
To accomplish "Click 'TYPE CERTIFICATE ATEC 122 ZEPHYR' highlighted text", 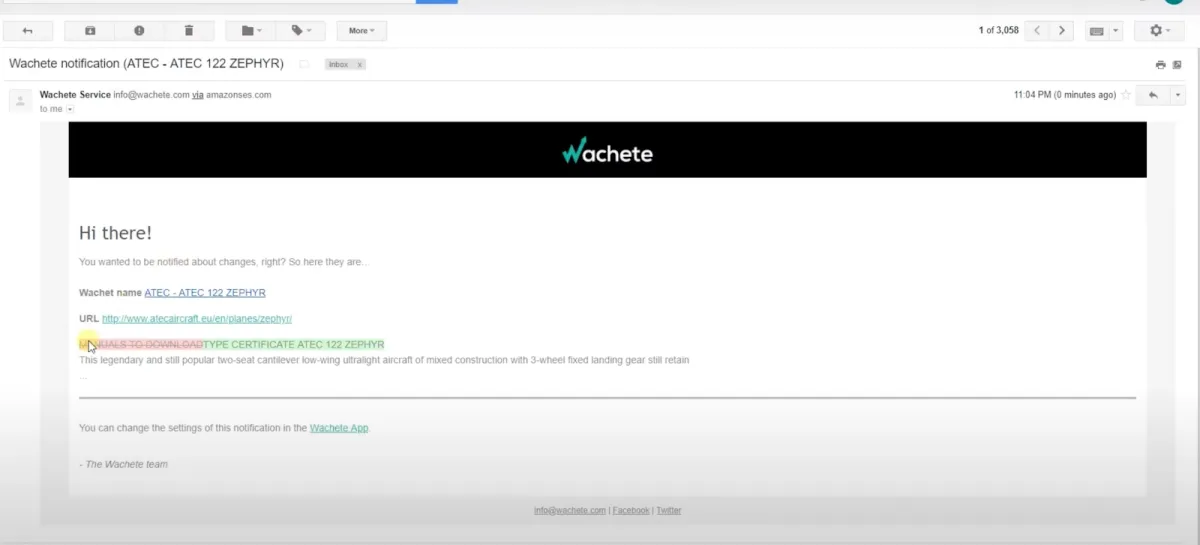I will pyautogui.click(x=294, y=345).
